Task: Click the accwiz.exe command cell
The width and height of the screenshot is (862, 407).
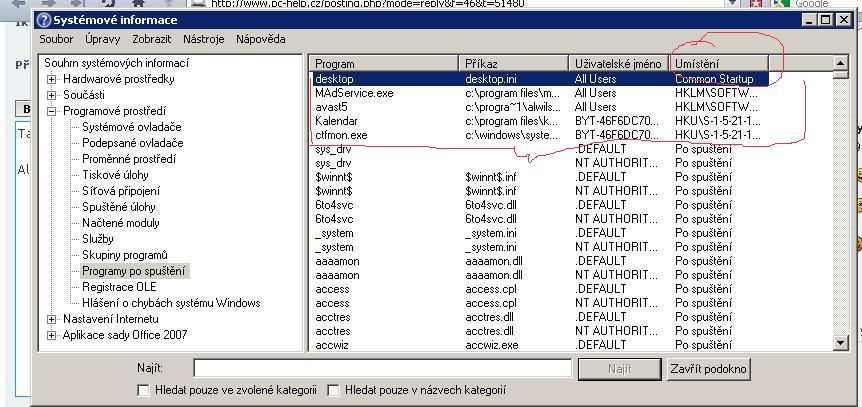Action: coord(491,345)
